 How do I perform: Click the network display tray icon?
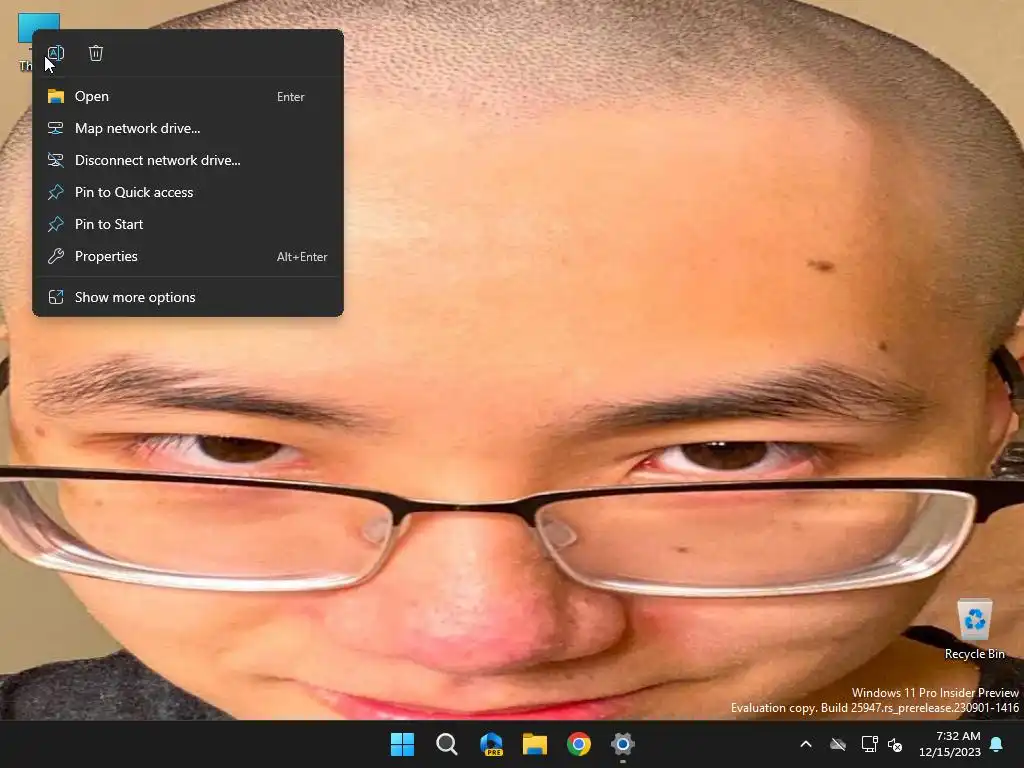[x=869, y=744]
